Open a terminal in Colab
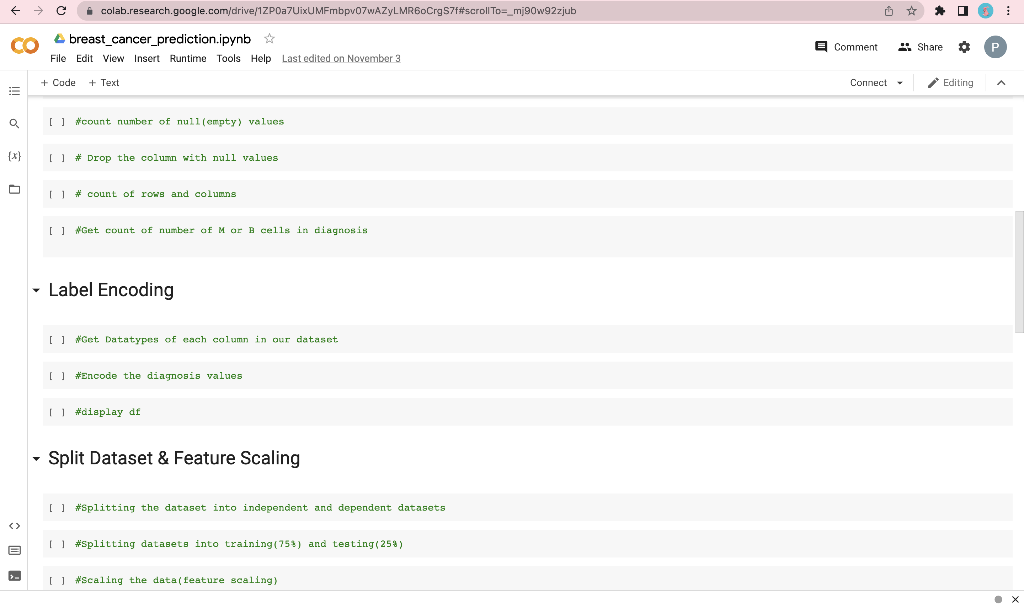Screen dimensions: 1024x608 [14, 576]
